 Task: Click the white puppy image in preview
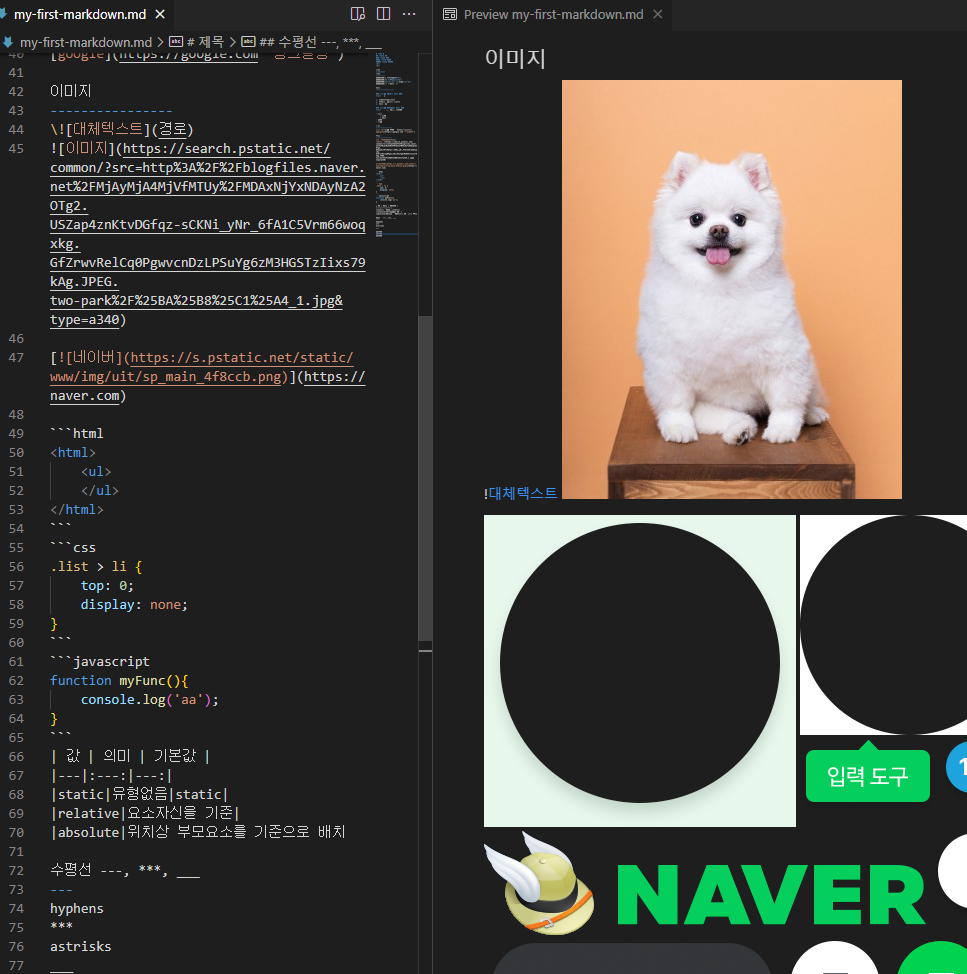coord(732,289)
